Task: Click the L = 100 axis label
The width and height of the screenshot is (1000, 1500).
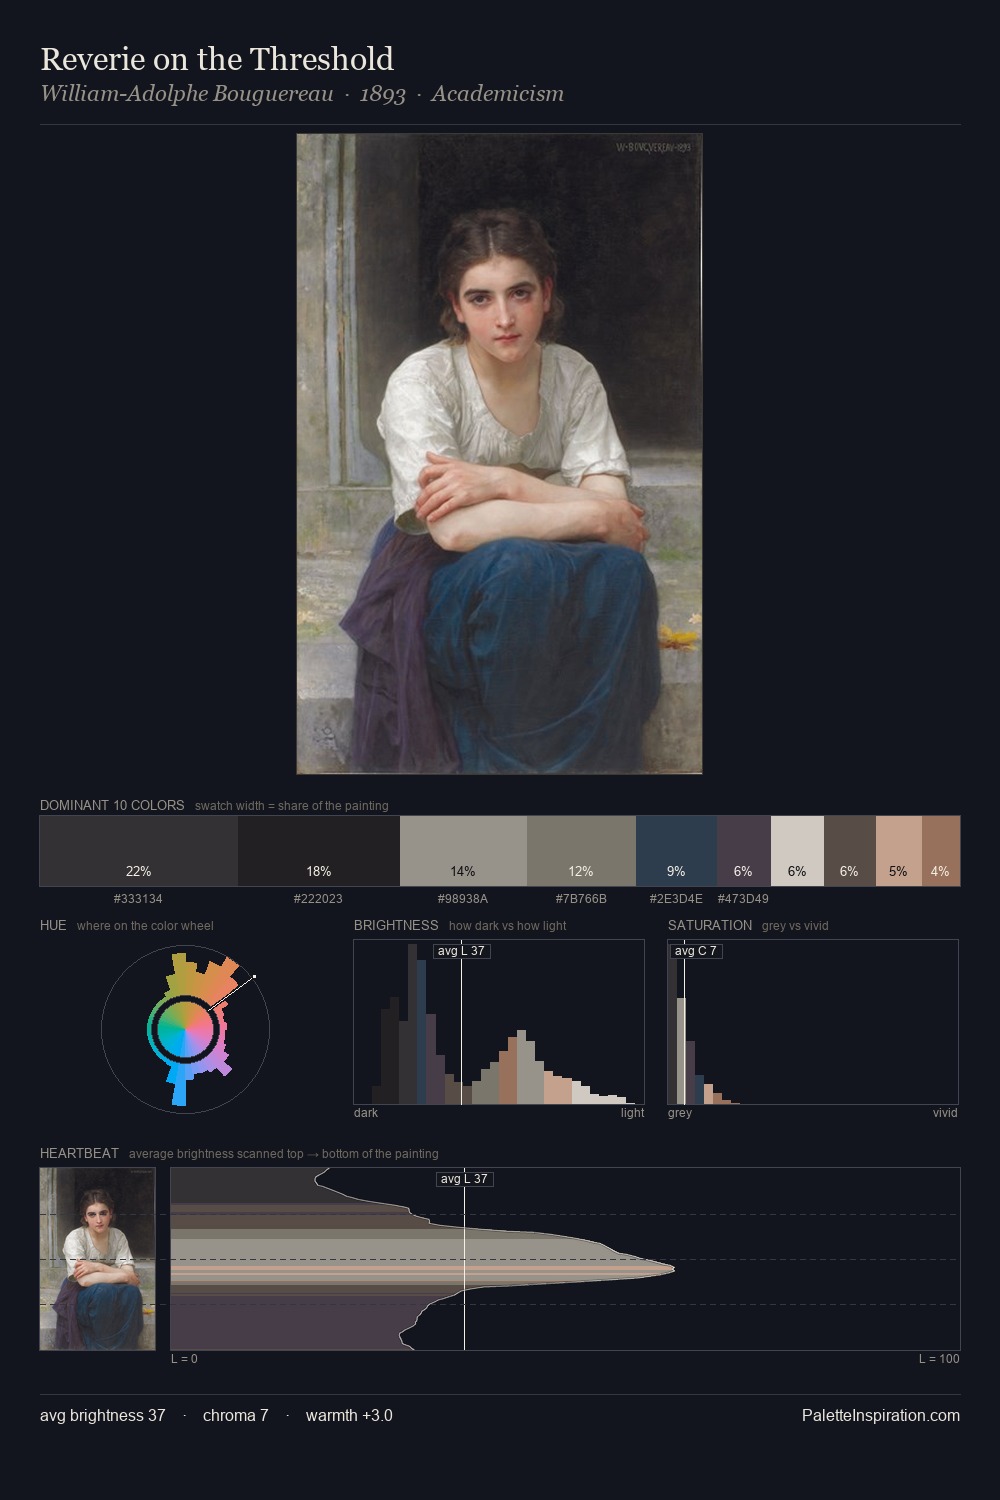Action: [939, 1359]
